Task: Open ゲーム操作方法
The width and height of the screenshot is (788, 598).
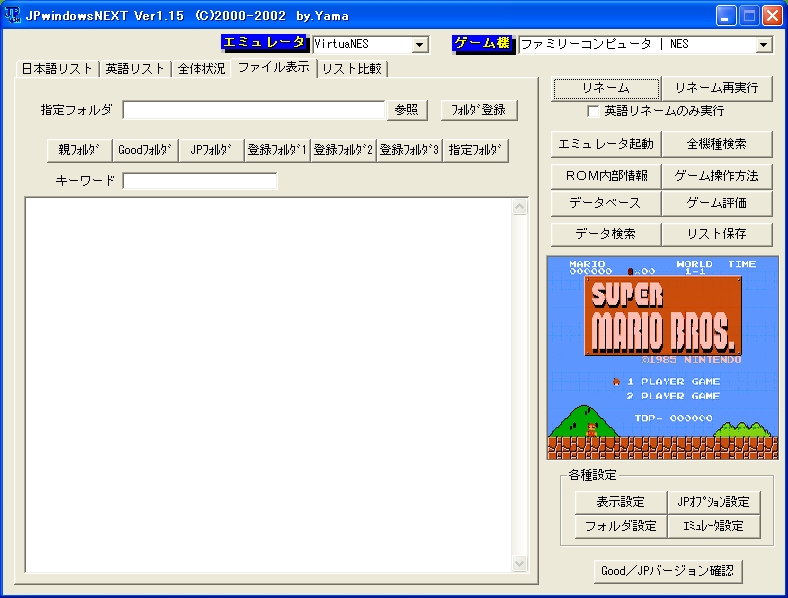Action: point(717,176)
